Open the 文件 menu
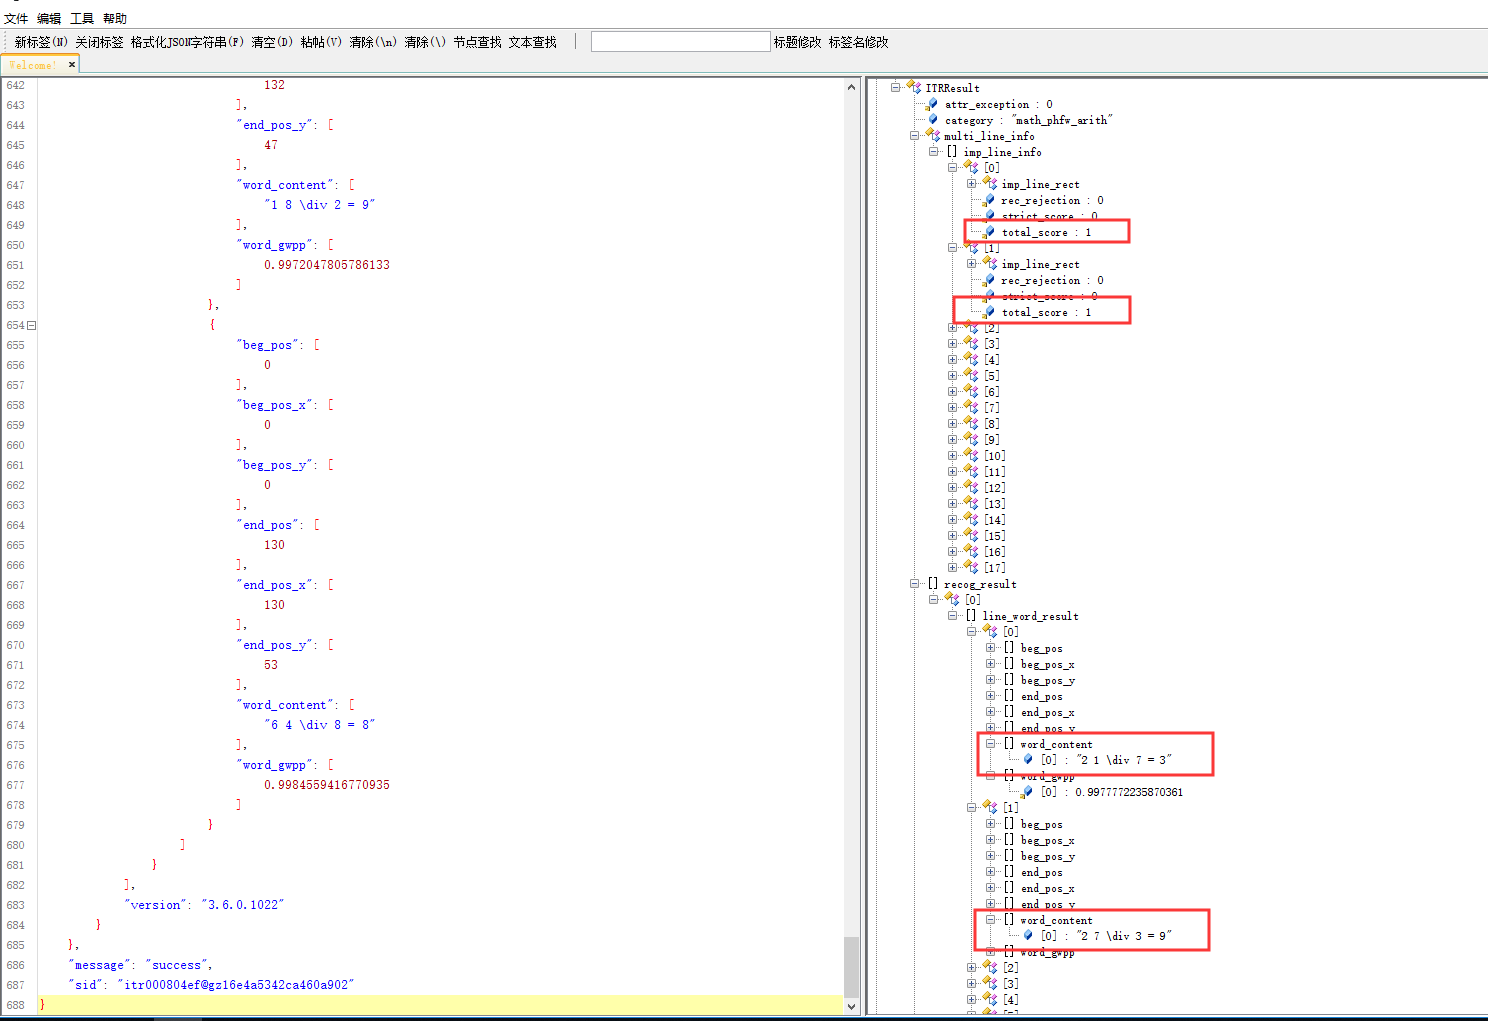This screenshot has height=1021, width=1488. pyautogui.click(x=16, y=18)
